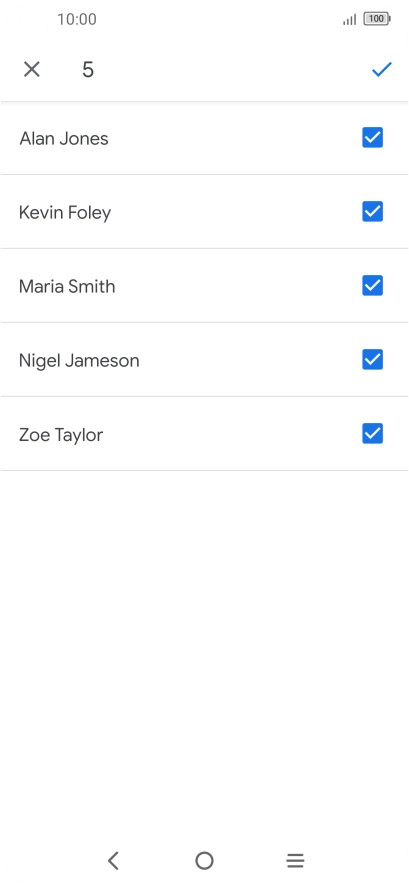Uncheck the Alan Jones checkbox
The height and width of the screenshot is (888, 409).
pyautogui.click(x=373, y=138)
